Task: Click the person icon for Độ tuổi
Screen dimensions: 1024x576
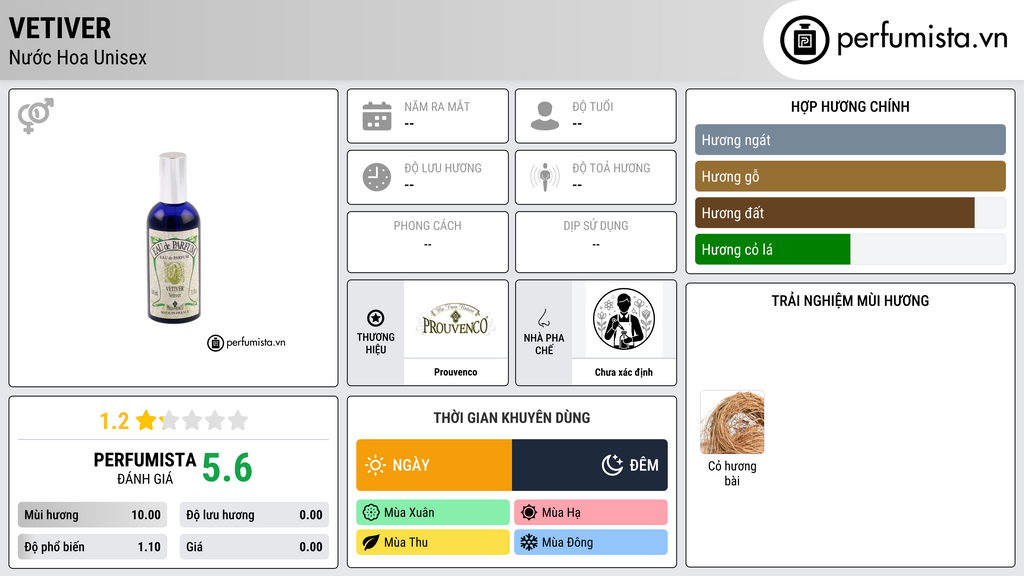Action: 545,116
